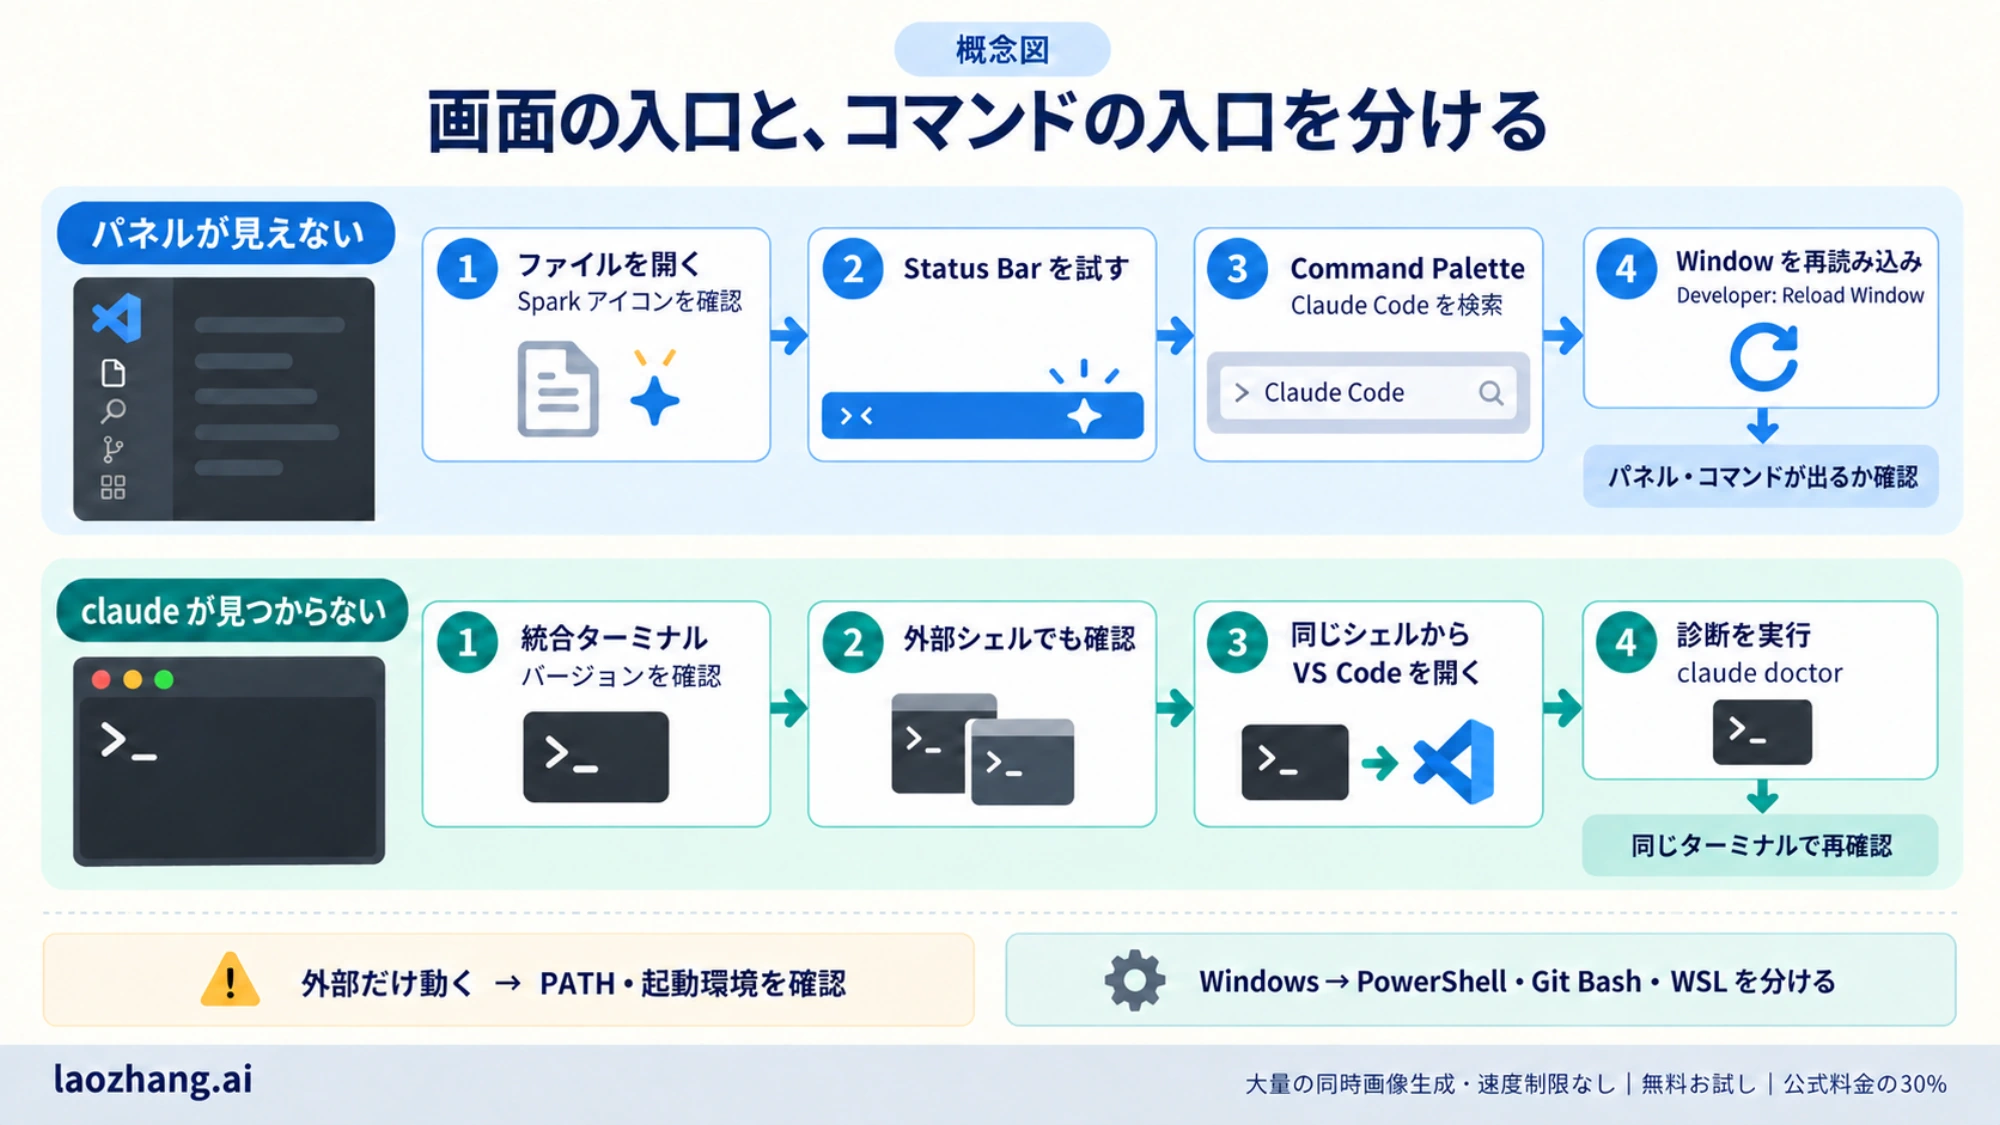Click the Status Bar を試す heading

pos(1016,268)
